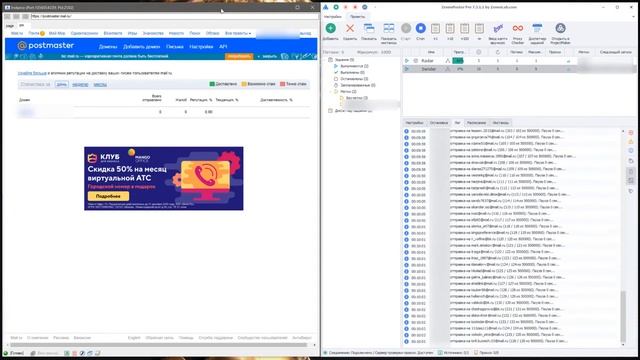Open the Все проекты dropdown
Screen dimensions: 640x360
(238, 33)
